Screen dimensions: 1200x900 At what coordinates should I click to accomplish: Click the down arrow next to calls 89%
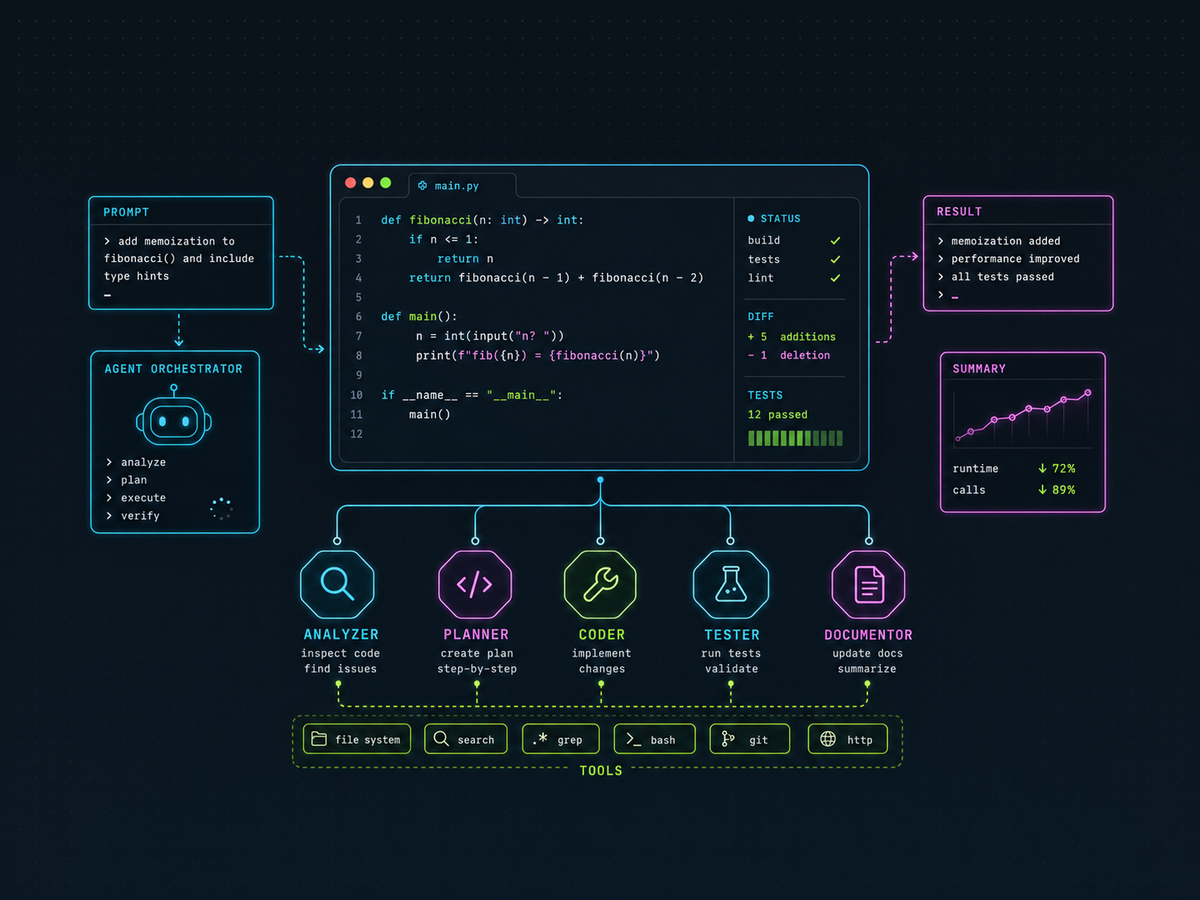pyautogui.click(x=1042, y=490)
